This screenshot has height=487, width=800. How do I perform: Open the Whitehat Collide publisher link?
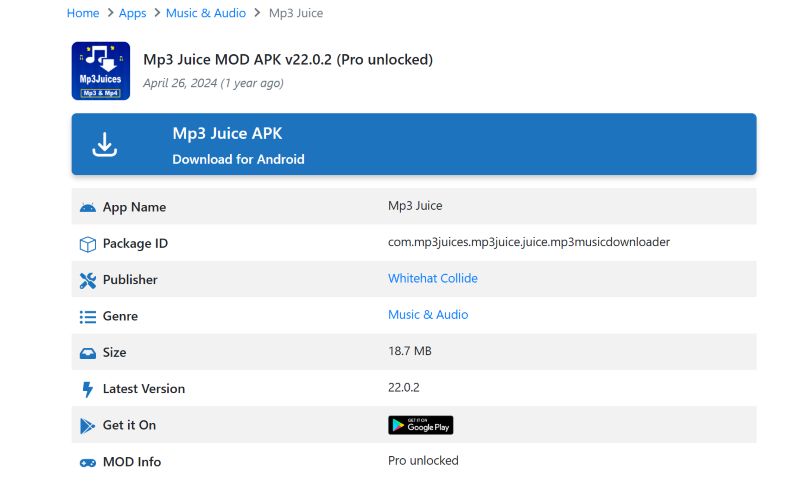click(x=432, y=278)
